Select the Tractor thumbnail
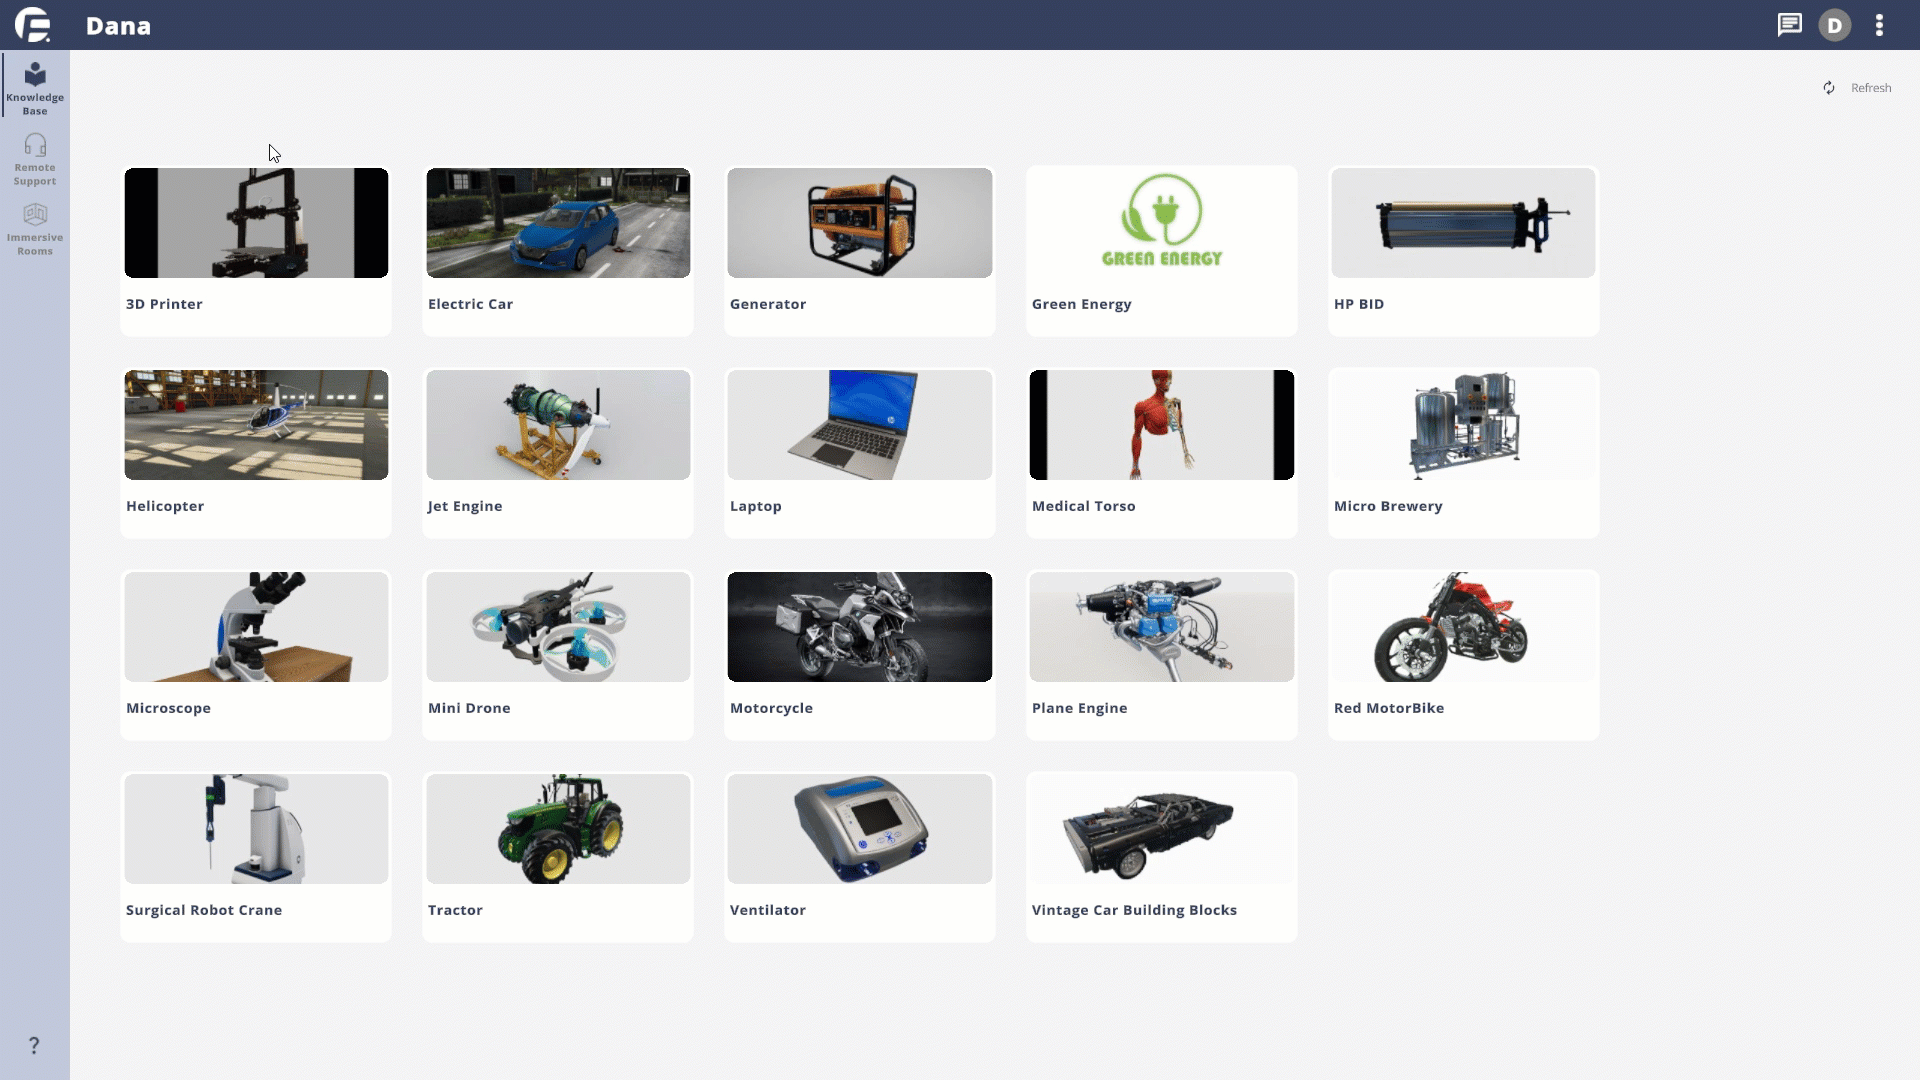Image resolution: width=1920 pixels, height=1080 pixels. point(558,829)
